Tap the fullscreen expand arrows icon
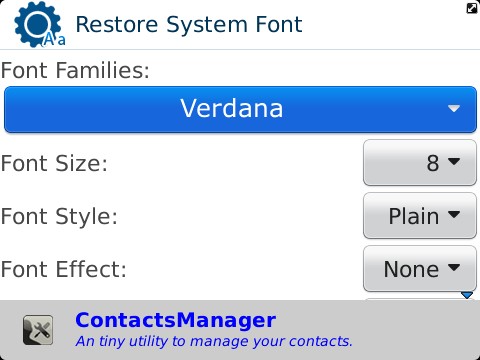 pos(472,8)
